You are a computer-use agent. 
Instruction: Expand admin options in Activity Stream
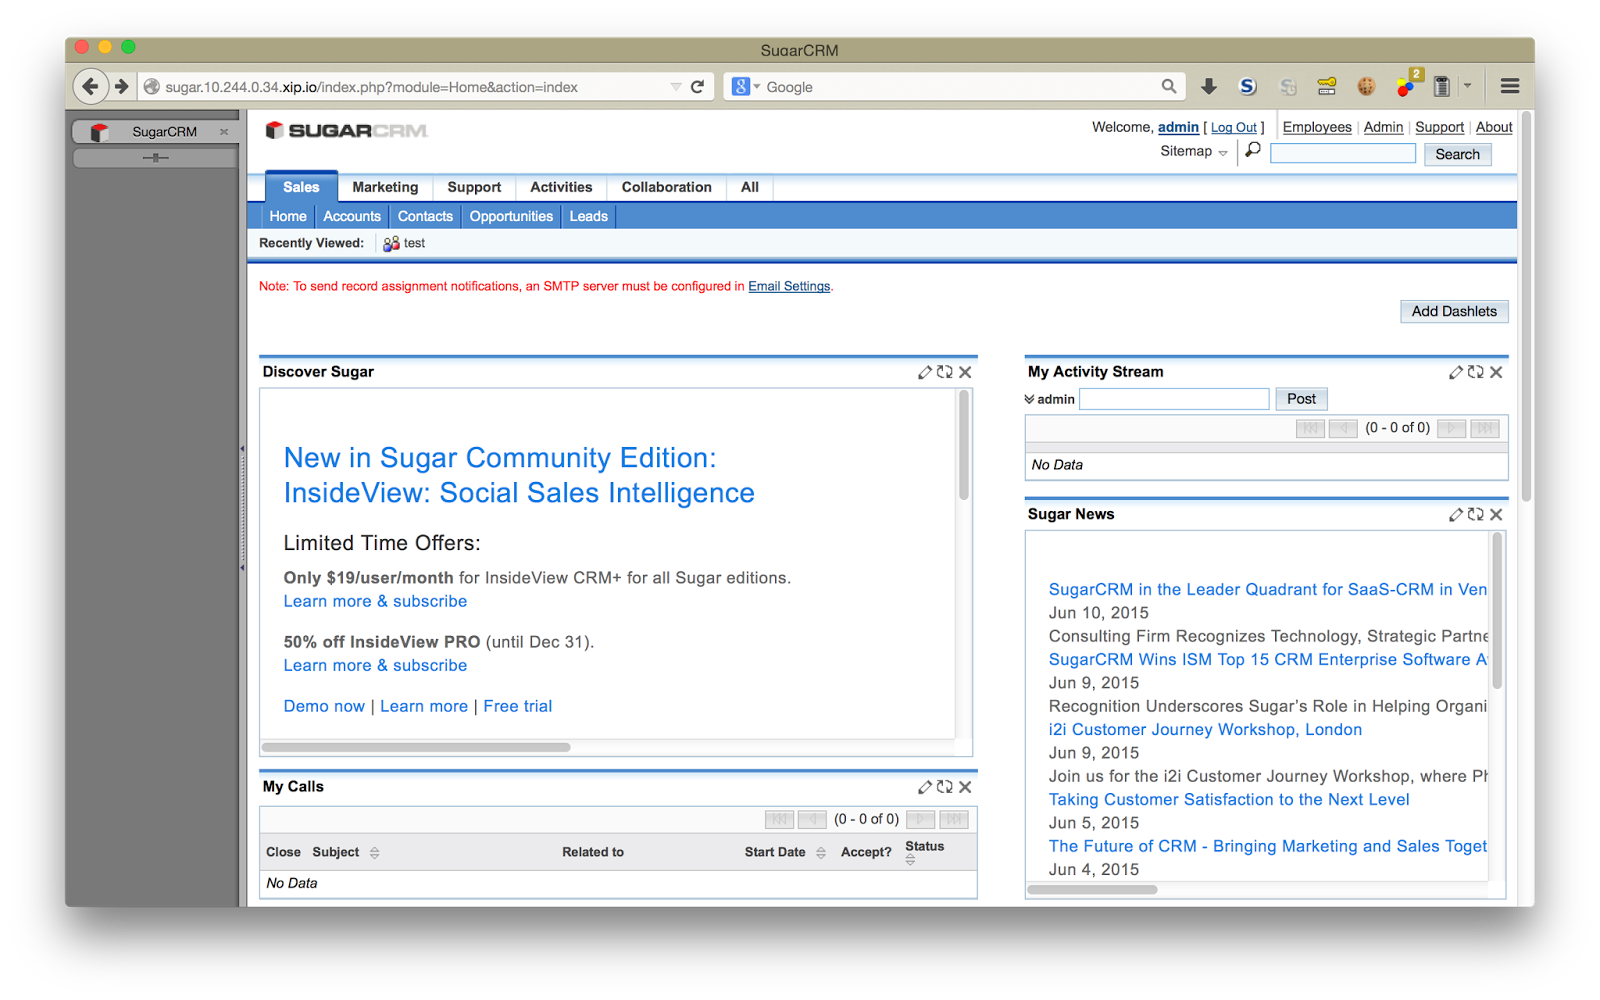point(1029,399)
